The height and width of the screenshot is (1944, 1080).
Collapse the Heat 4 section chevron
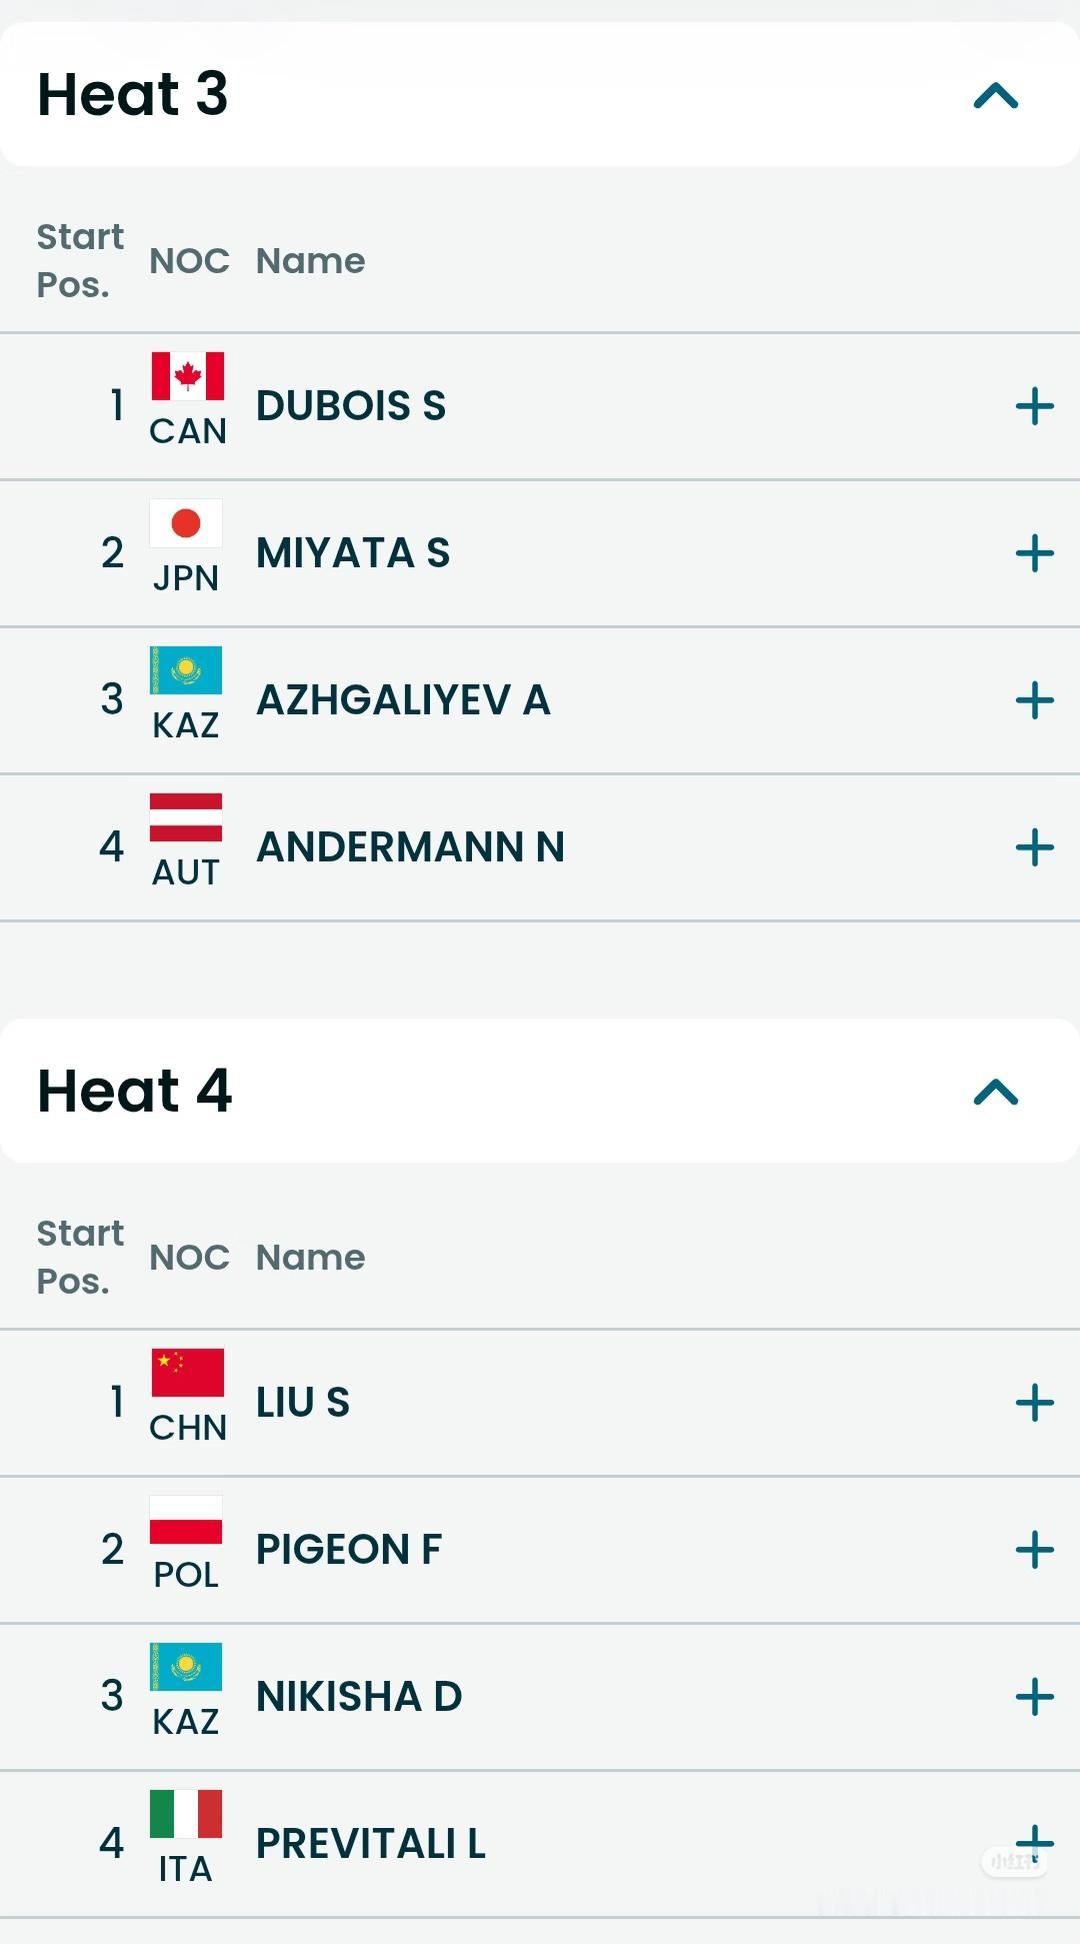995,1092
